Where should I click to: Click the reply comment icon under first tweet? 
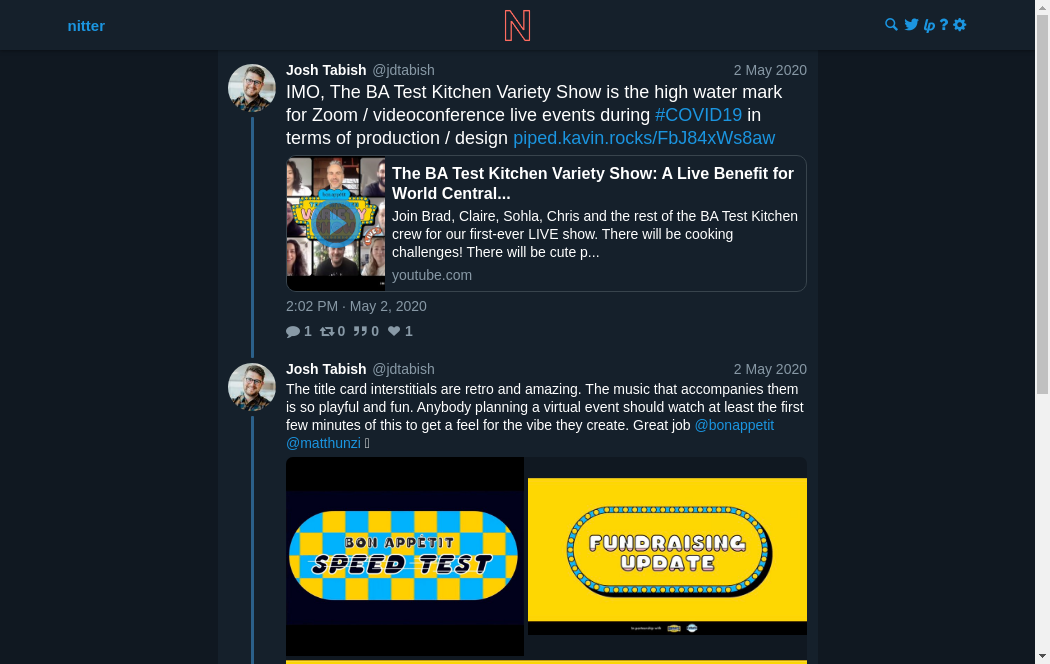(x=293, y=331)
